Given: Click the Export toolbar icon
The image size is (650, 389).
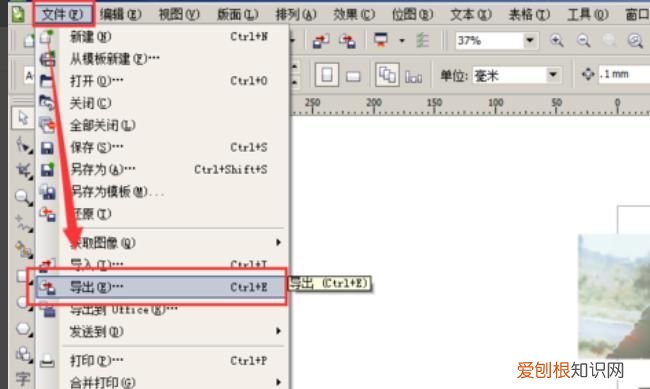Looking at the screenshot, I should (x=347, y=41).
